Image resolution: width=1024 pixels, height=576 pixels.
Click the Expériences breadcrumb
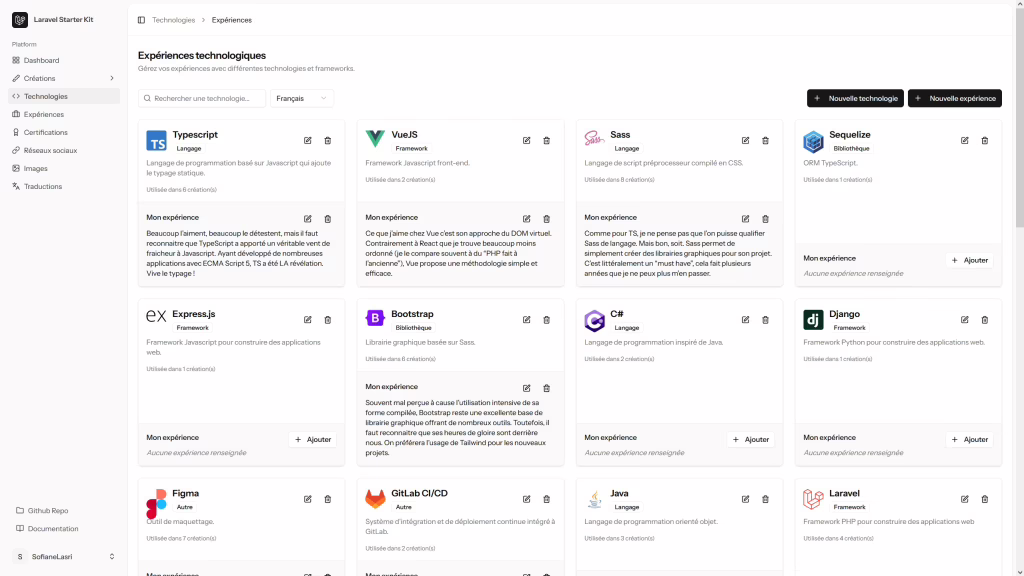pos(232,20)
